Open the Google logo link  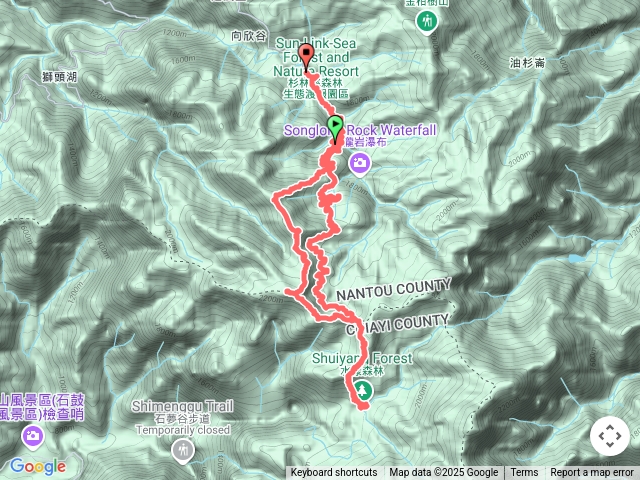[x=38, y=466]
